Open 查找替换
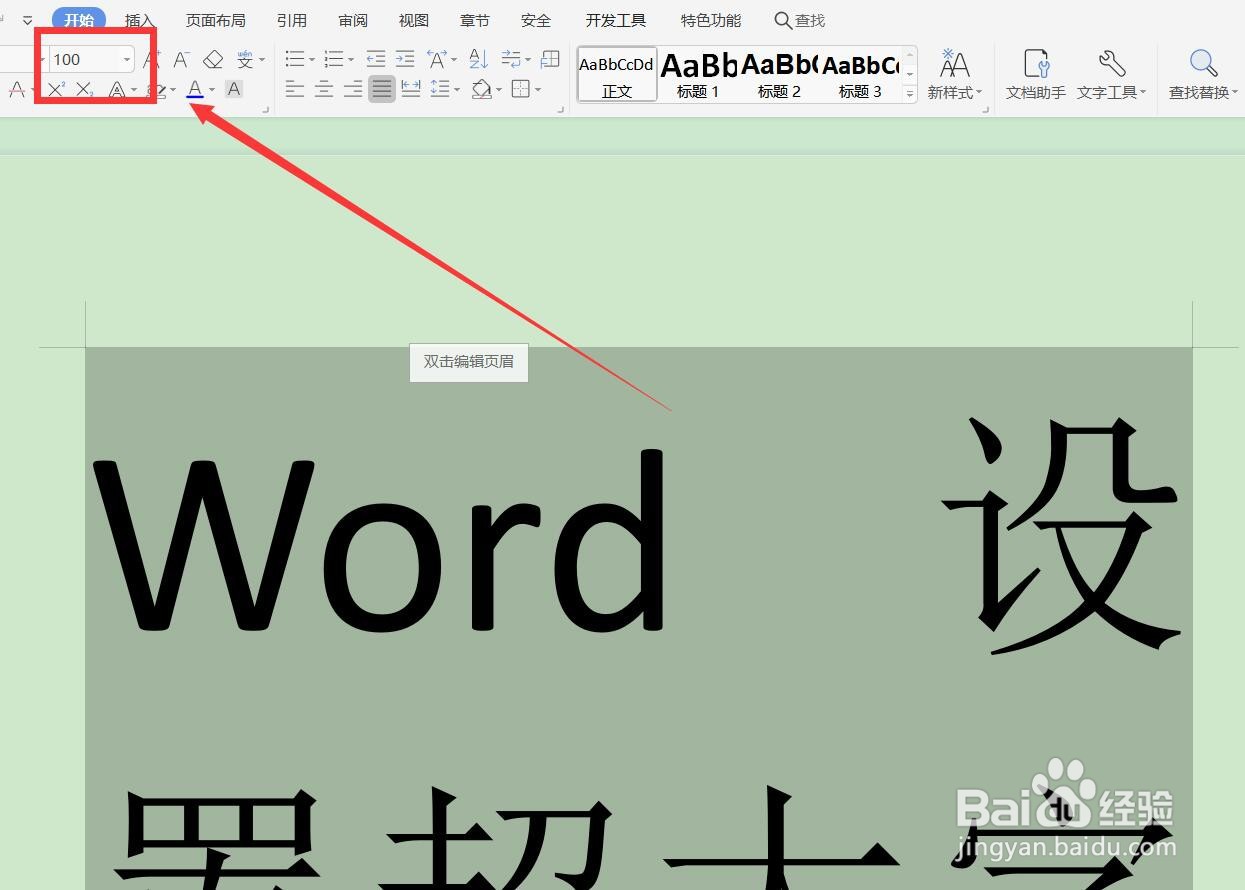Viewport: 1245px width, 890px height. [1204, 74]
